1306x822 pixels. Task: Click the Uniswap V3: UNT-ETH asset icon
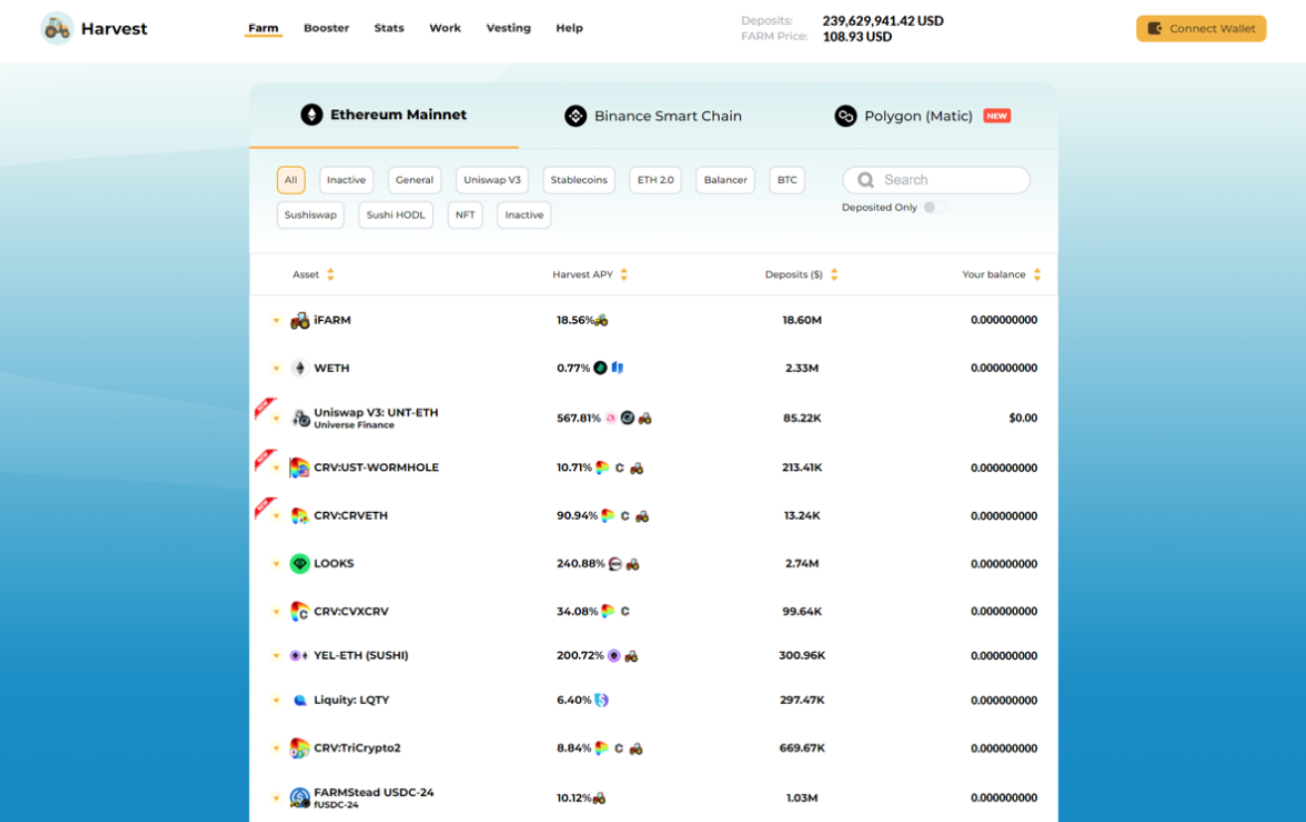(x=300, y=418)
